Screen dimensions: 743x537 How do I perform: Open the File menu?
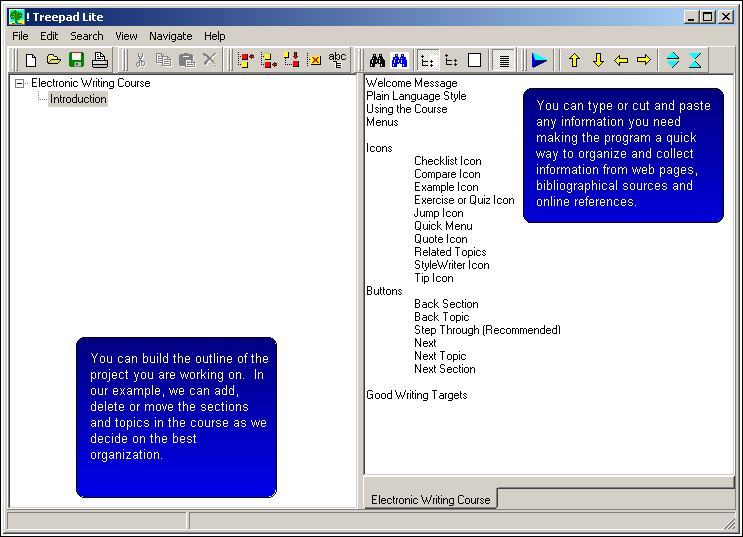point(20,36)
